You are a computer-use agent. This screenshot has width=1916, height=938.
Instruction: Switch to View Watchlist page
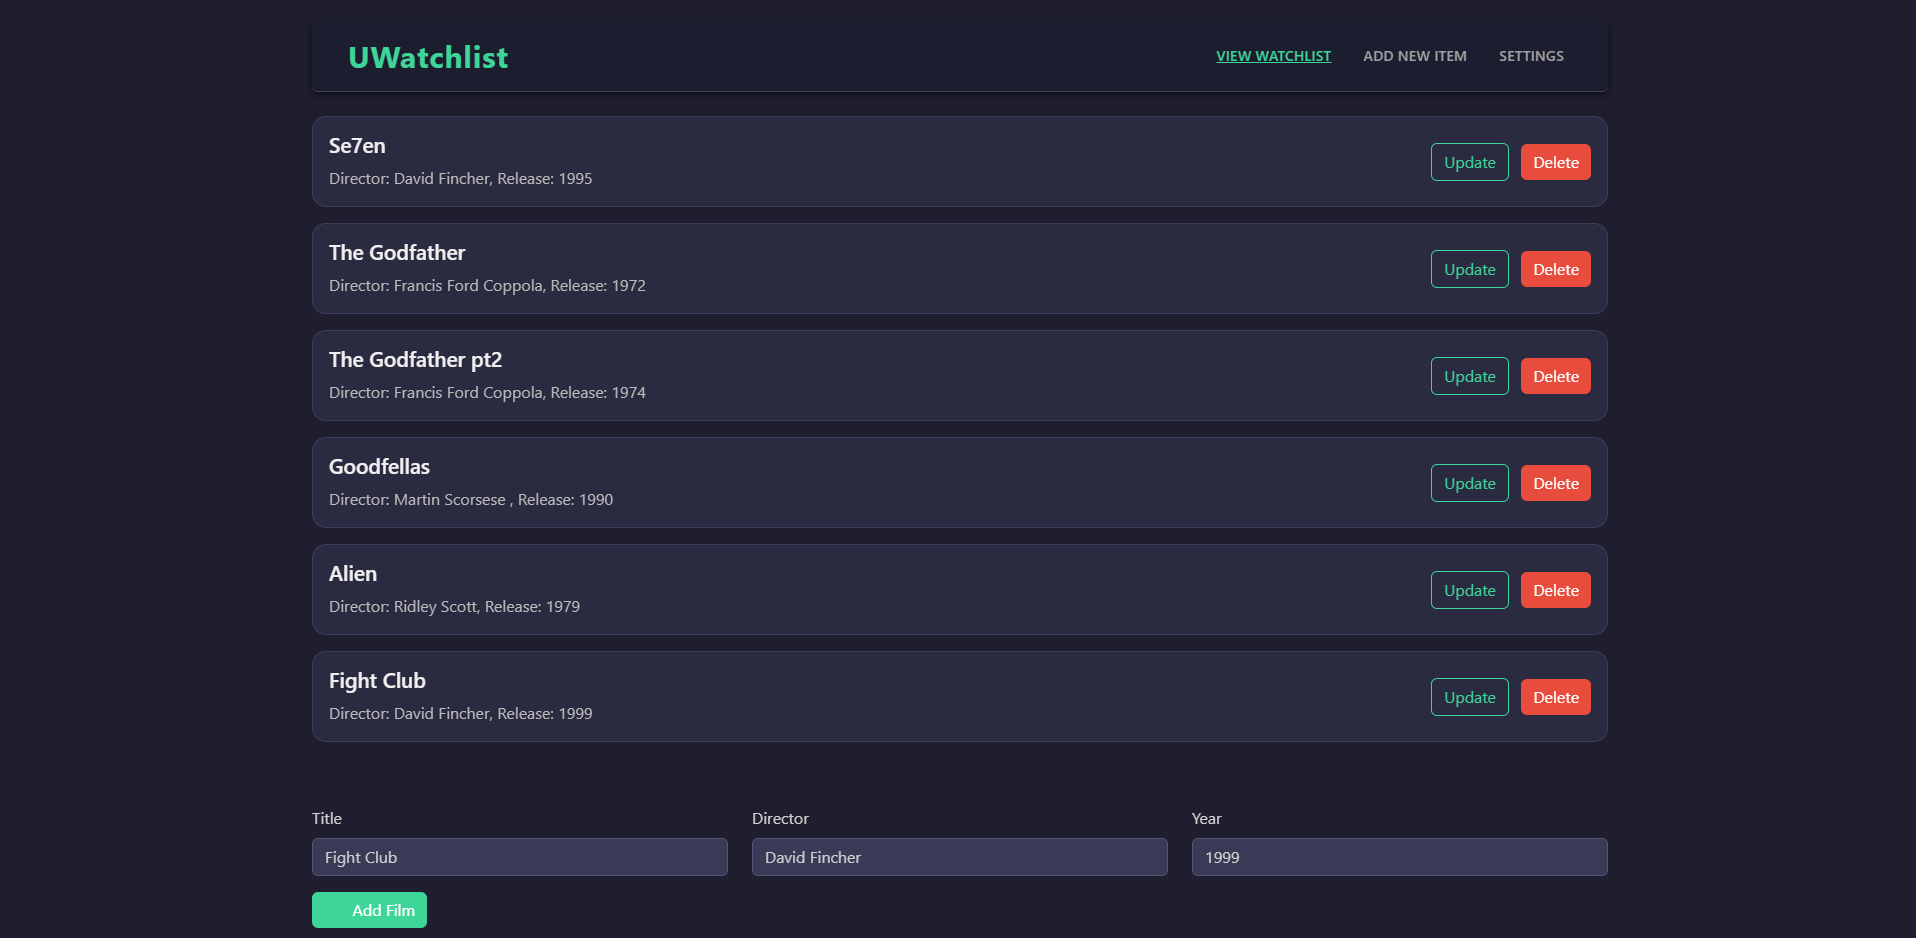click(x=1273, y=56)
